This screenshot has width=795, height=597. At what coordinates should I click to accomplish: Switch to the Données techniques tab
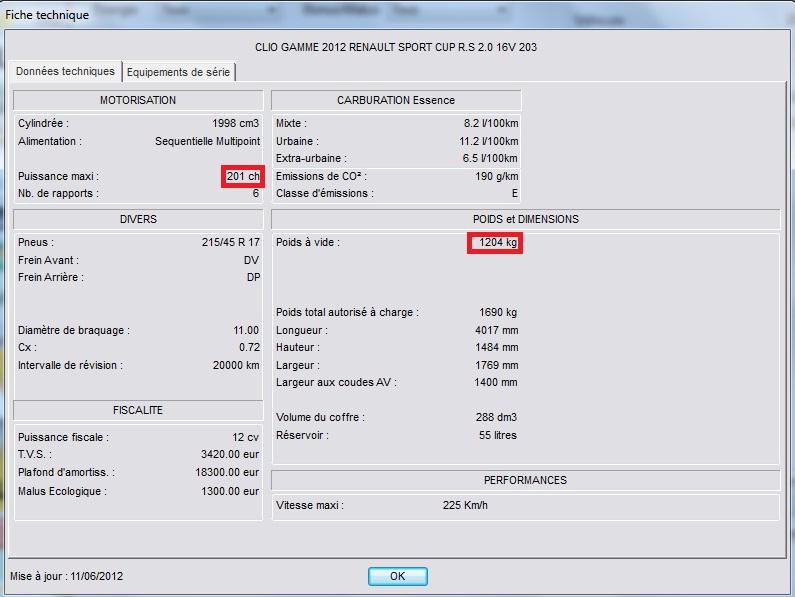coord(65,72)
